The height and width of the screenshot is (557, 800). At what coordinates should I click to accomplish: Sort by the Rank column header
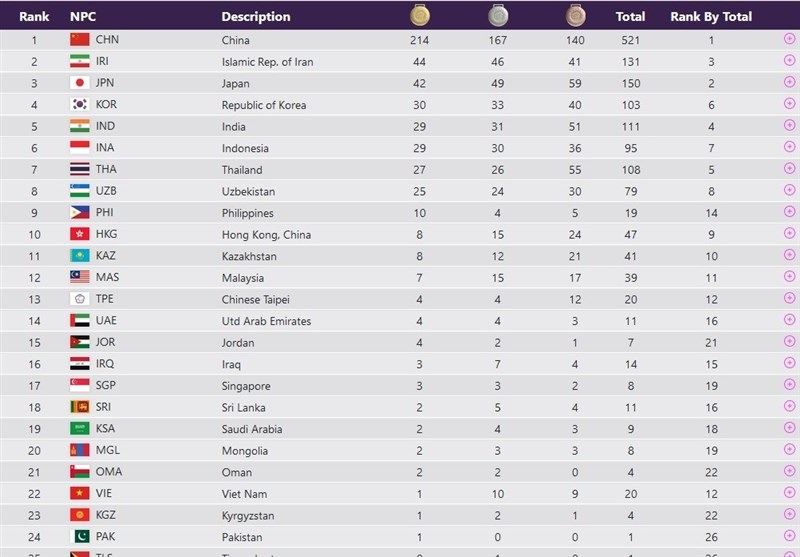(34, 16)
